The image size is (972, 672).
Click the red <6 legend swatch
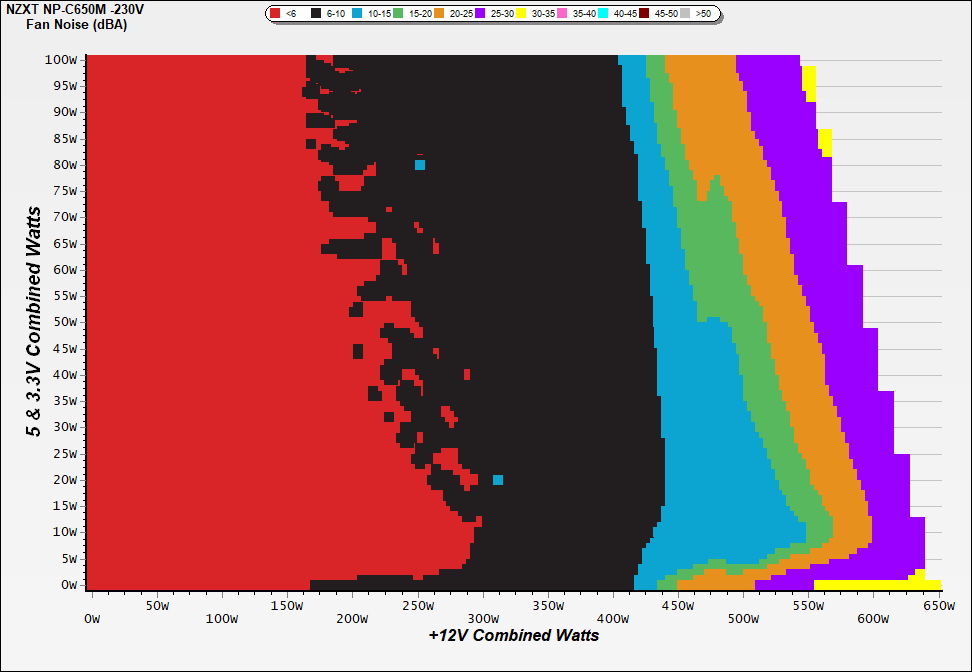275,14
